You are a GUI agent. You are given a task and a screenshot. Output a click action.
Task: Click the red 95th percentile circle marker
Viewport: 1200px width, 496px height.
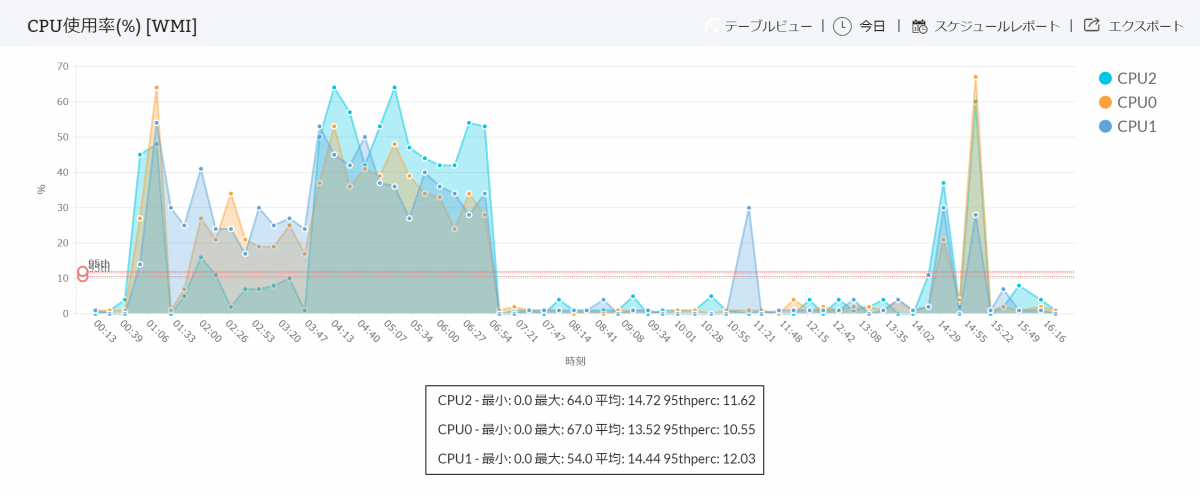(x=83, y=273)
